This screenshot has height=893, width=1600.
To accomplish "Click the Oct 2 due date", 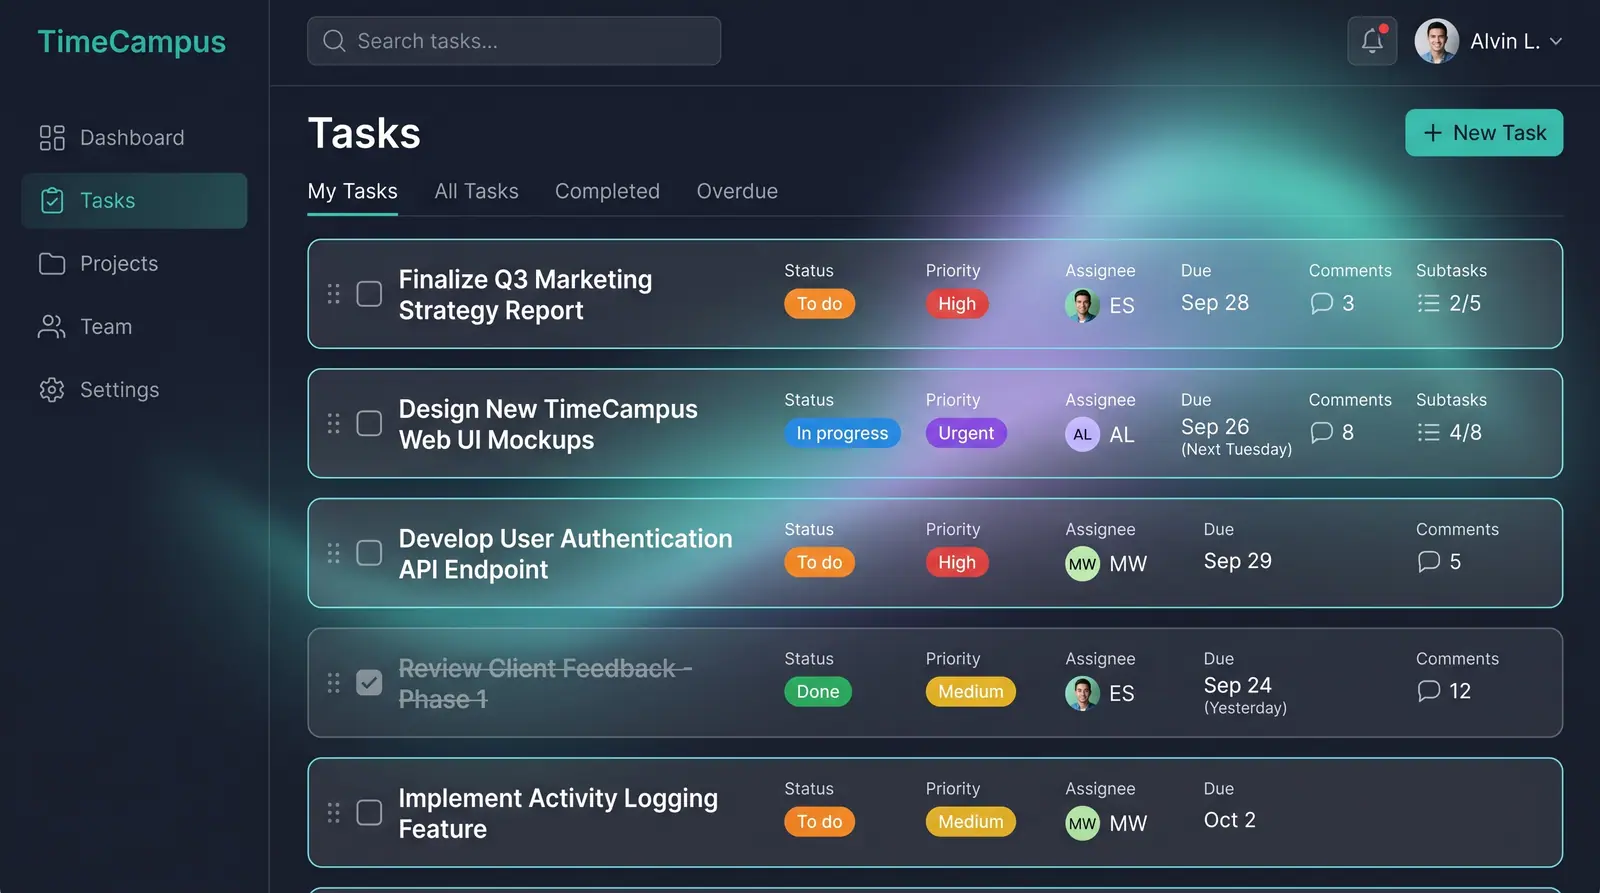I will (1230, 820).
